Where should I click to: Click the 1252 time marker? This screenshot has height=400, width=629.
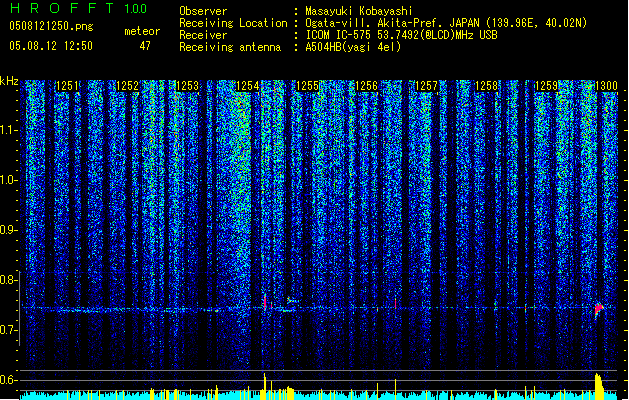pyautogui.click(x=127, y=86)
